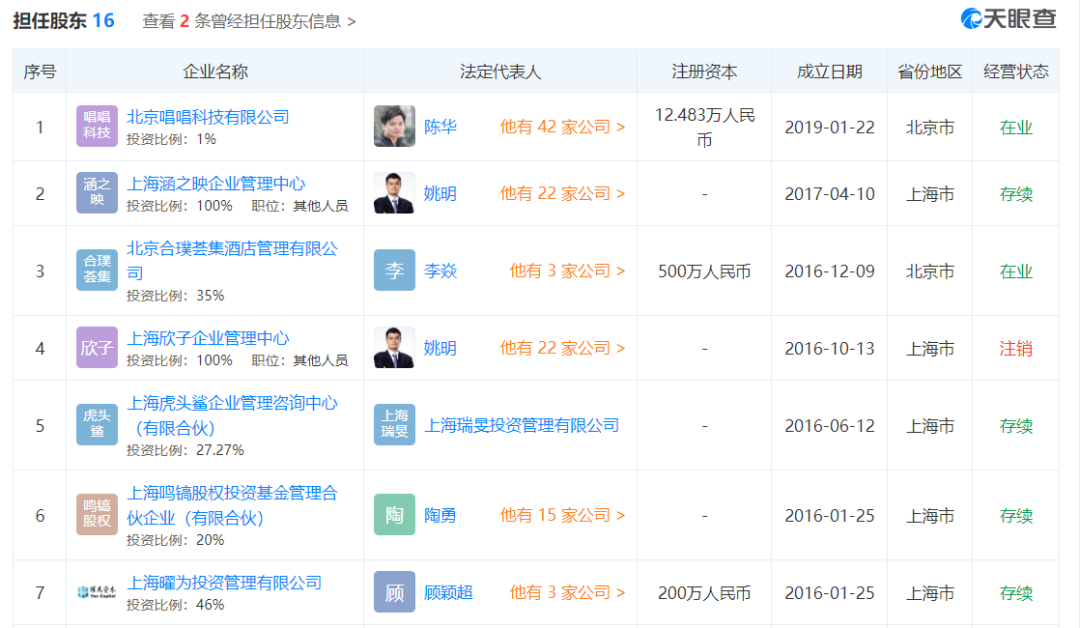This screenshot has height=628, width=1080.
Task: Open 北京唱唱科技有限公司 company page
Action: click(208, 117)
